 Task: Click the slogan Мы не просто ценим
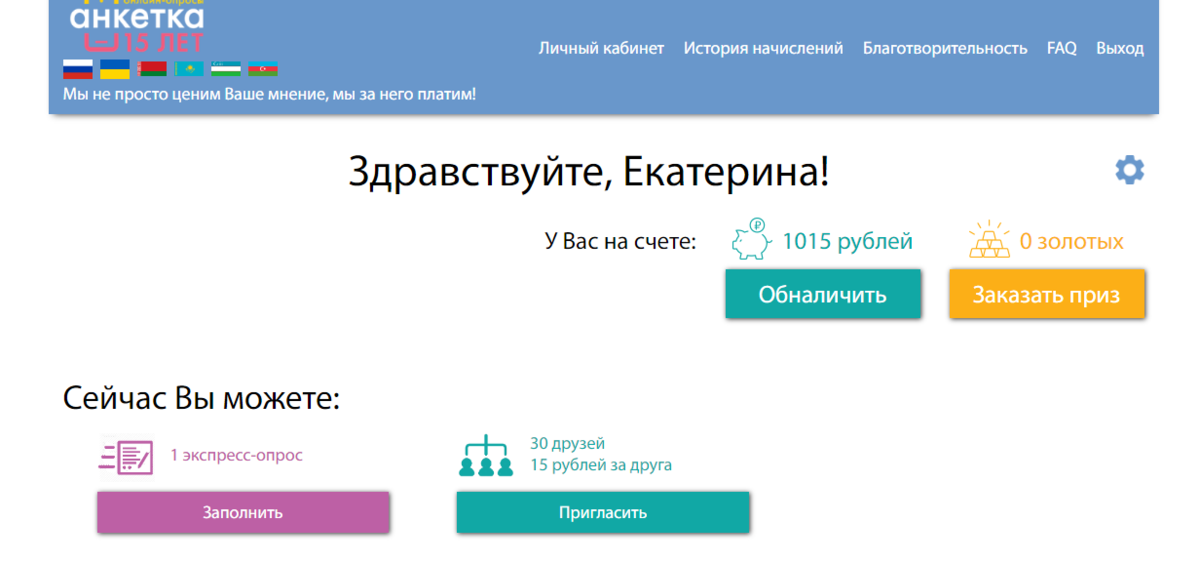point(269,94)
